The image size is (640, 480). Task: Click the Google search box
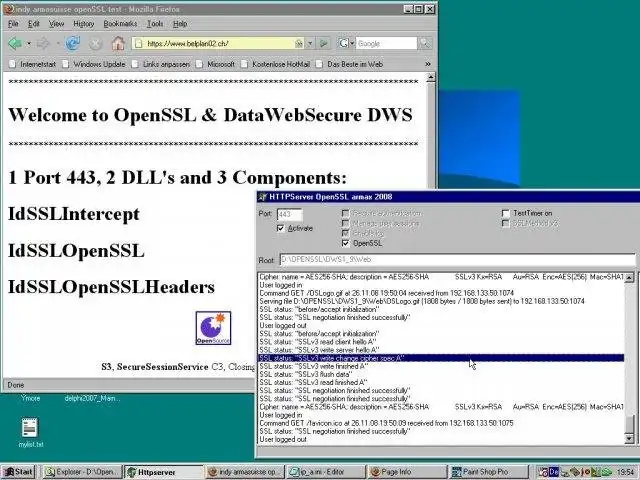387,43
